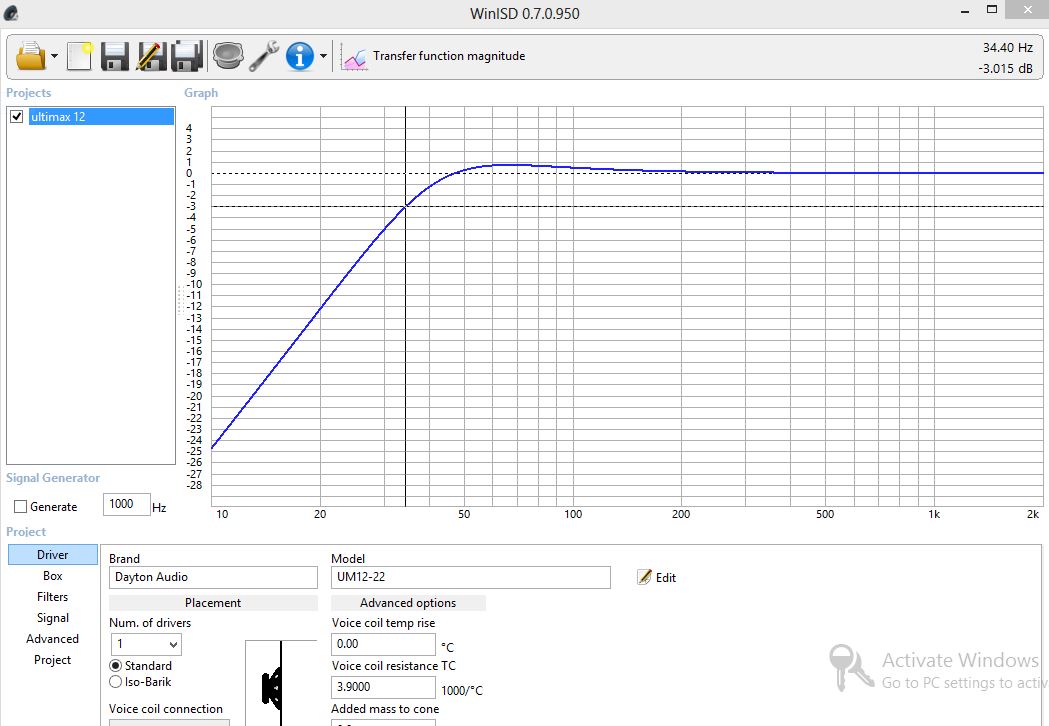The height and width of the screenshot is (726, 1049).
Task: Click the Model field UM12-22
Action: [x=471, y=577]
